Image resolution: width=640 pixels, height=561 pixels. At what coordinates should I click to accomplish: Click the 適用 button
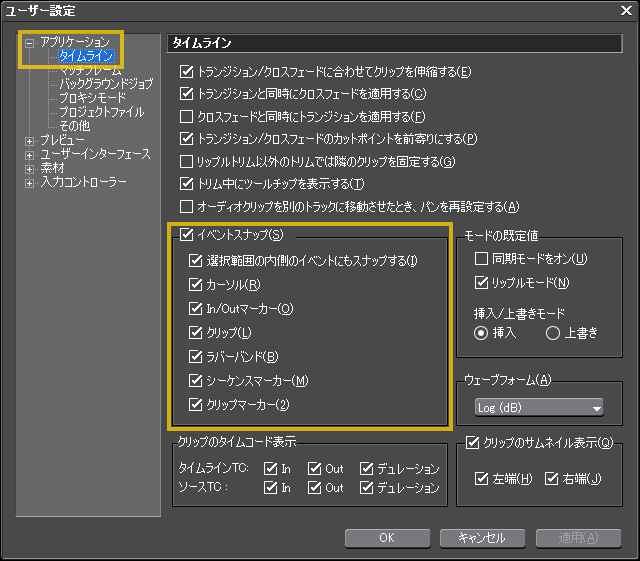coord(578,538)
